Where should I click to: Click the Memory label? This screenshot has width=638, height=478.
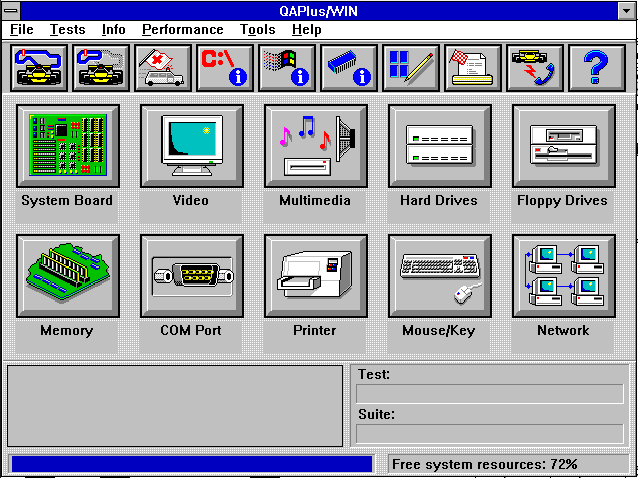[x=67, y=330]
